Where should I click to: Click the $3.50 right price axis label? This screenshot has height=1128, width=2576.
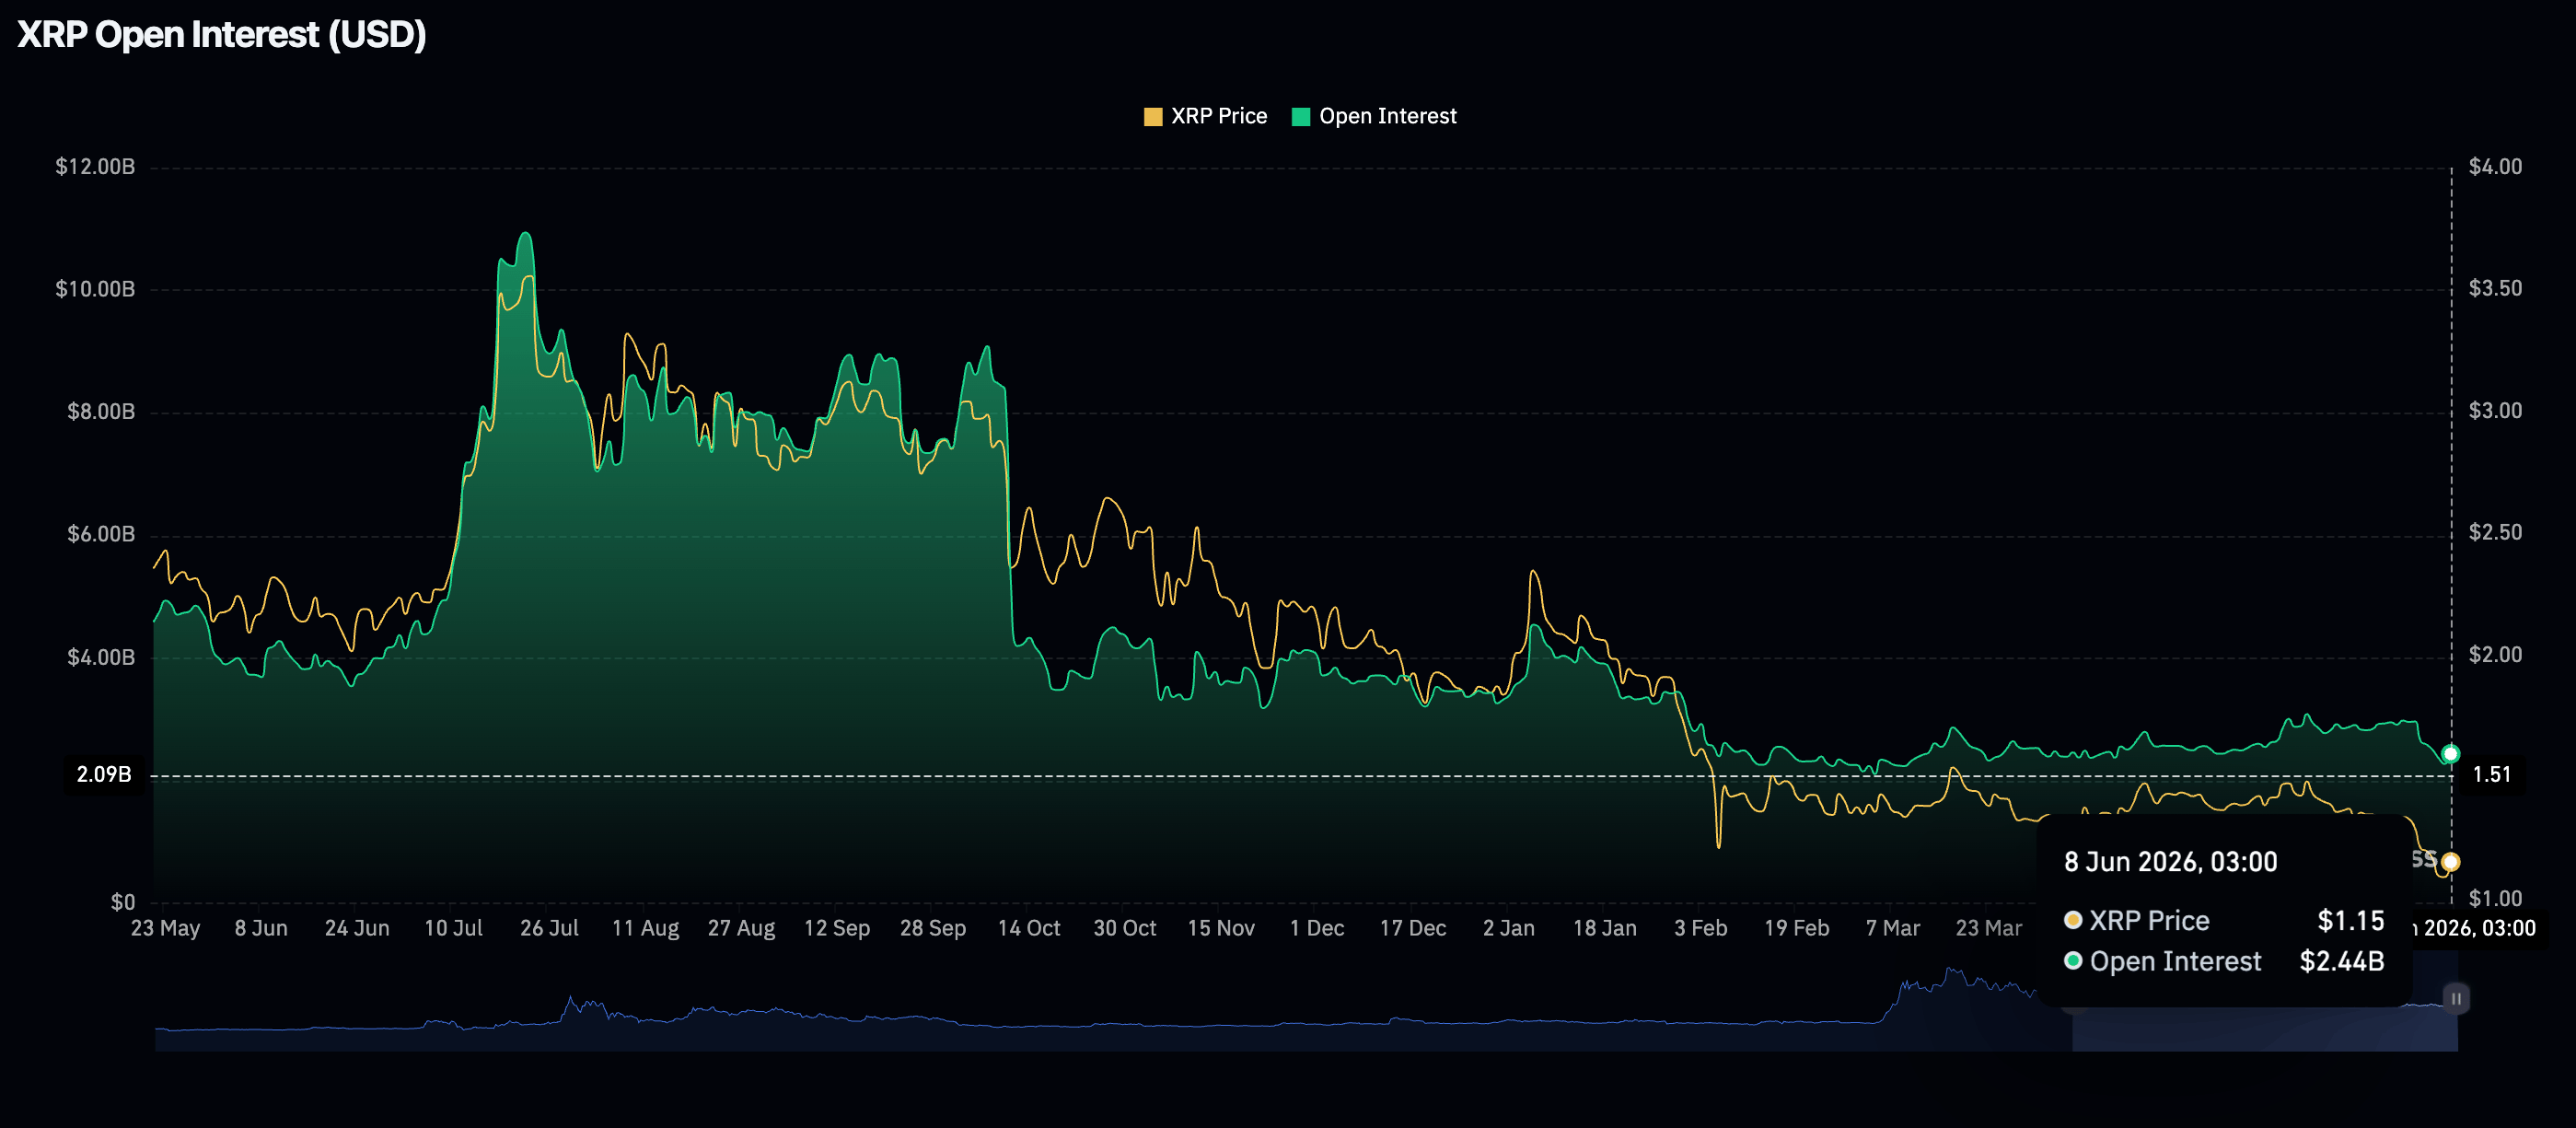click(x=2495, y=289)
